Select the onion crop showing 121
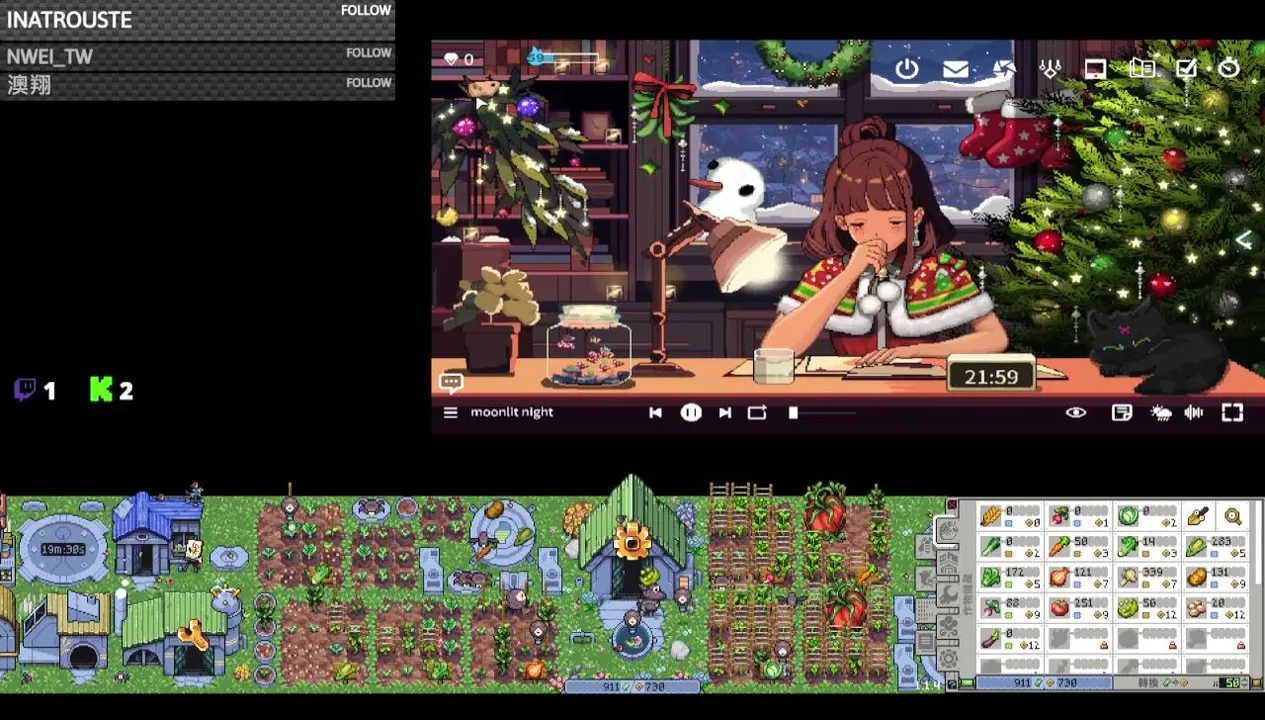 click(1079, 577)
